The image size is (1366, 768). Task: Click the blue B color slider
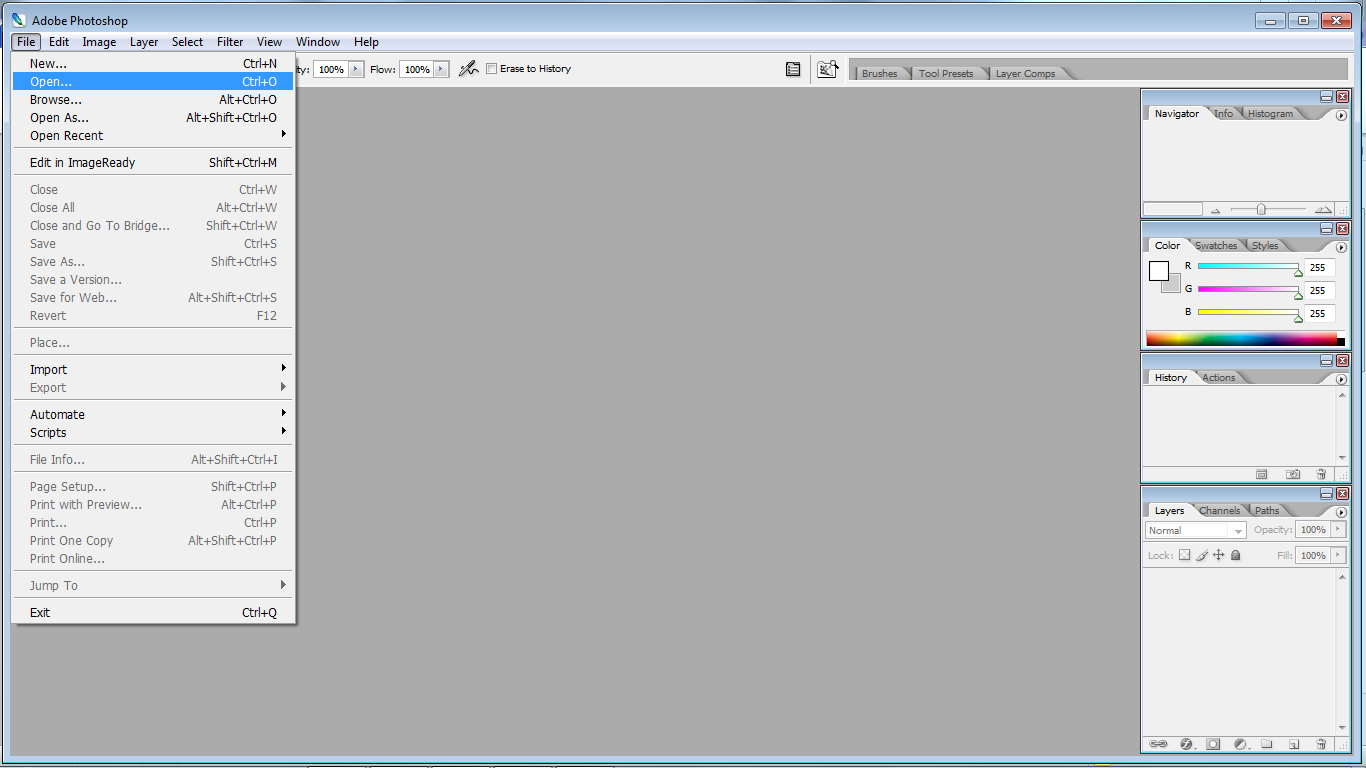click(1248, 312)
